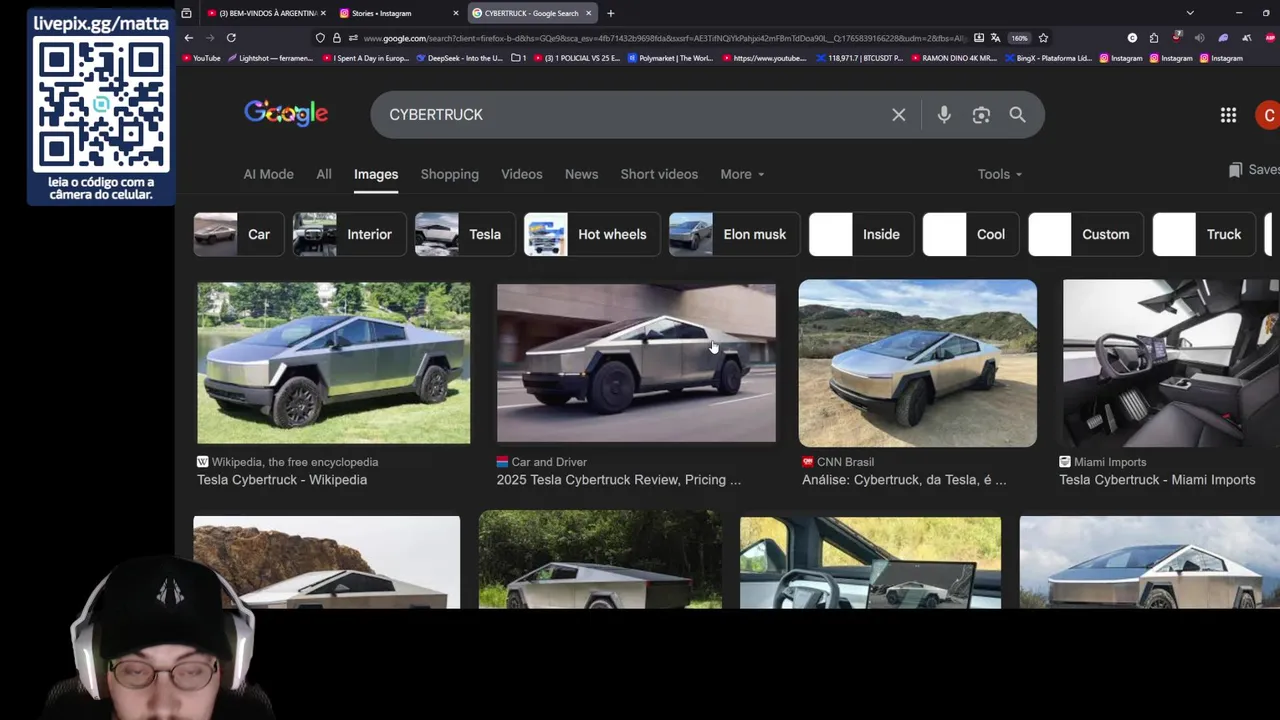The image size is (1280, 720).
Task: Filter images by the Interior chip
Action: point(349,234)
